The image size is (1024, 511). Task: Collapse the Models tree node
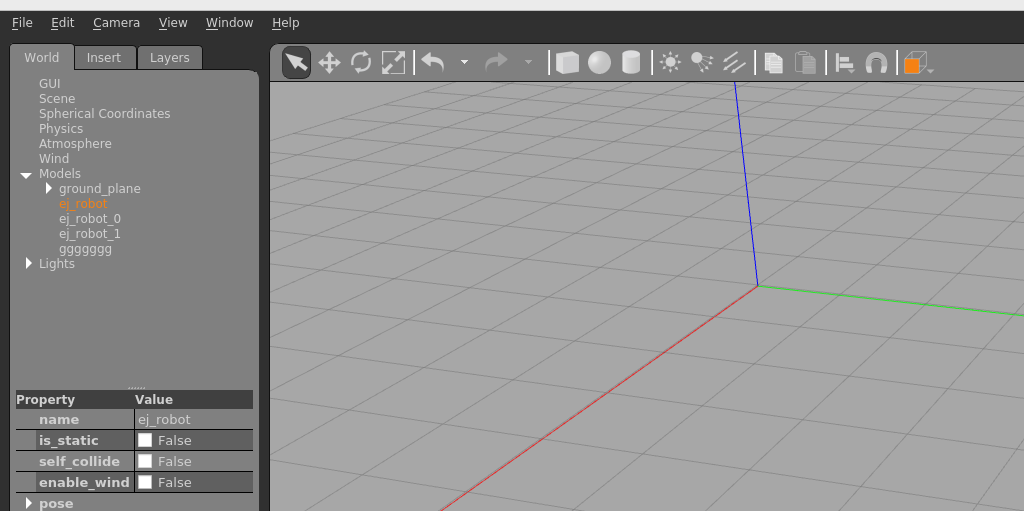point(26,174)
